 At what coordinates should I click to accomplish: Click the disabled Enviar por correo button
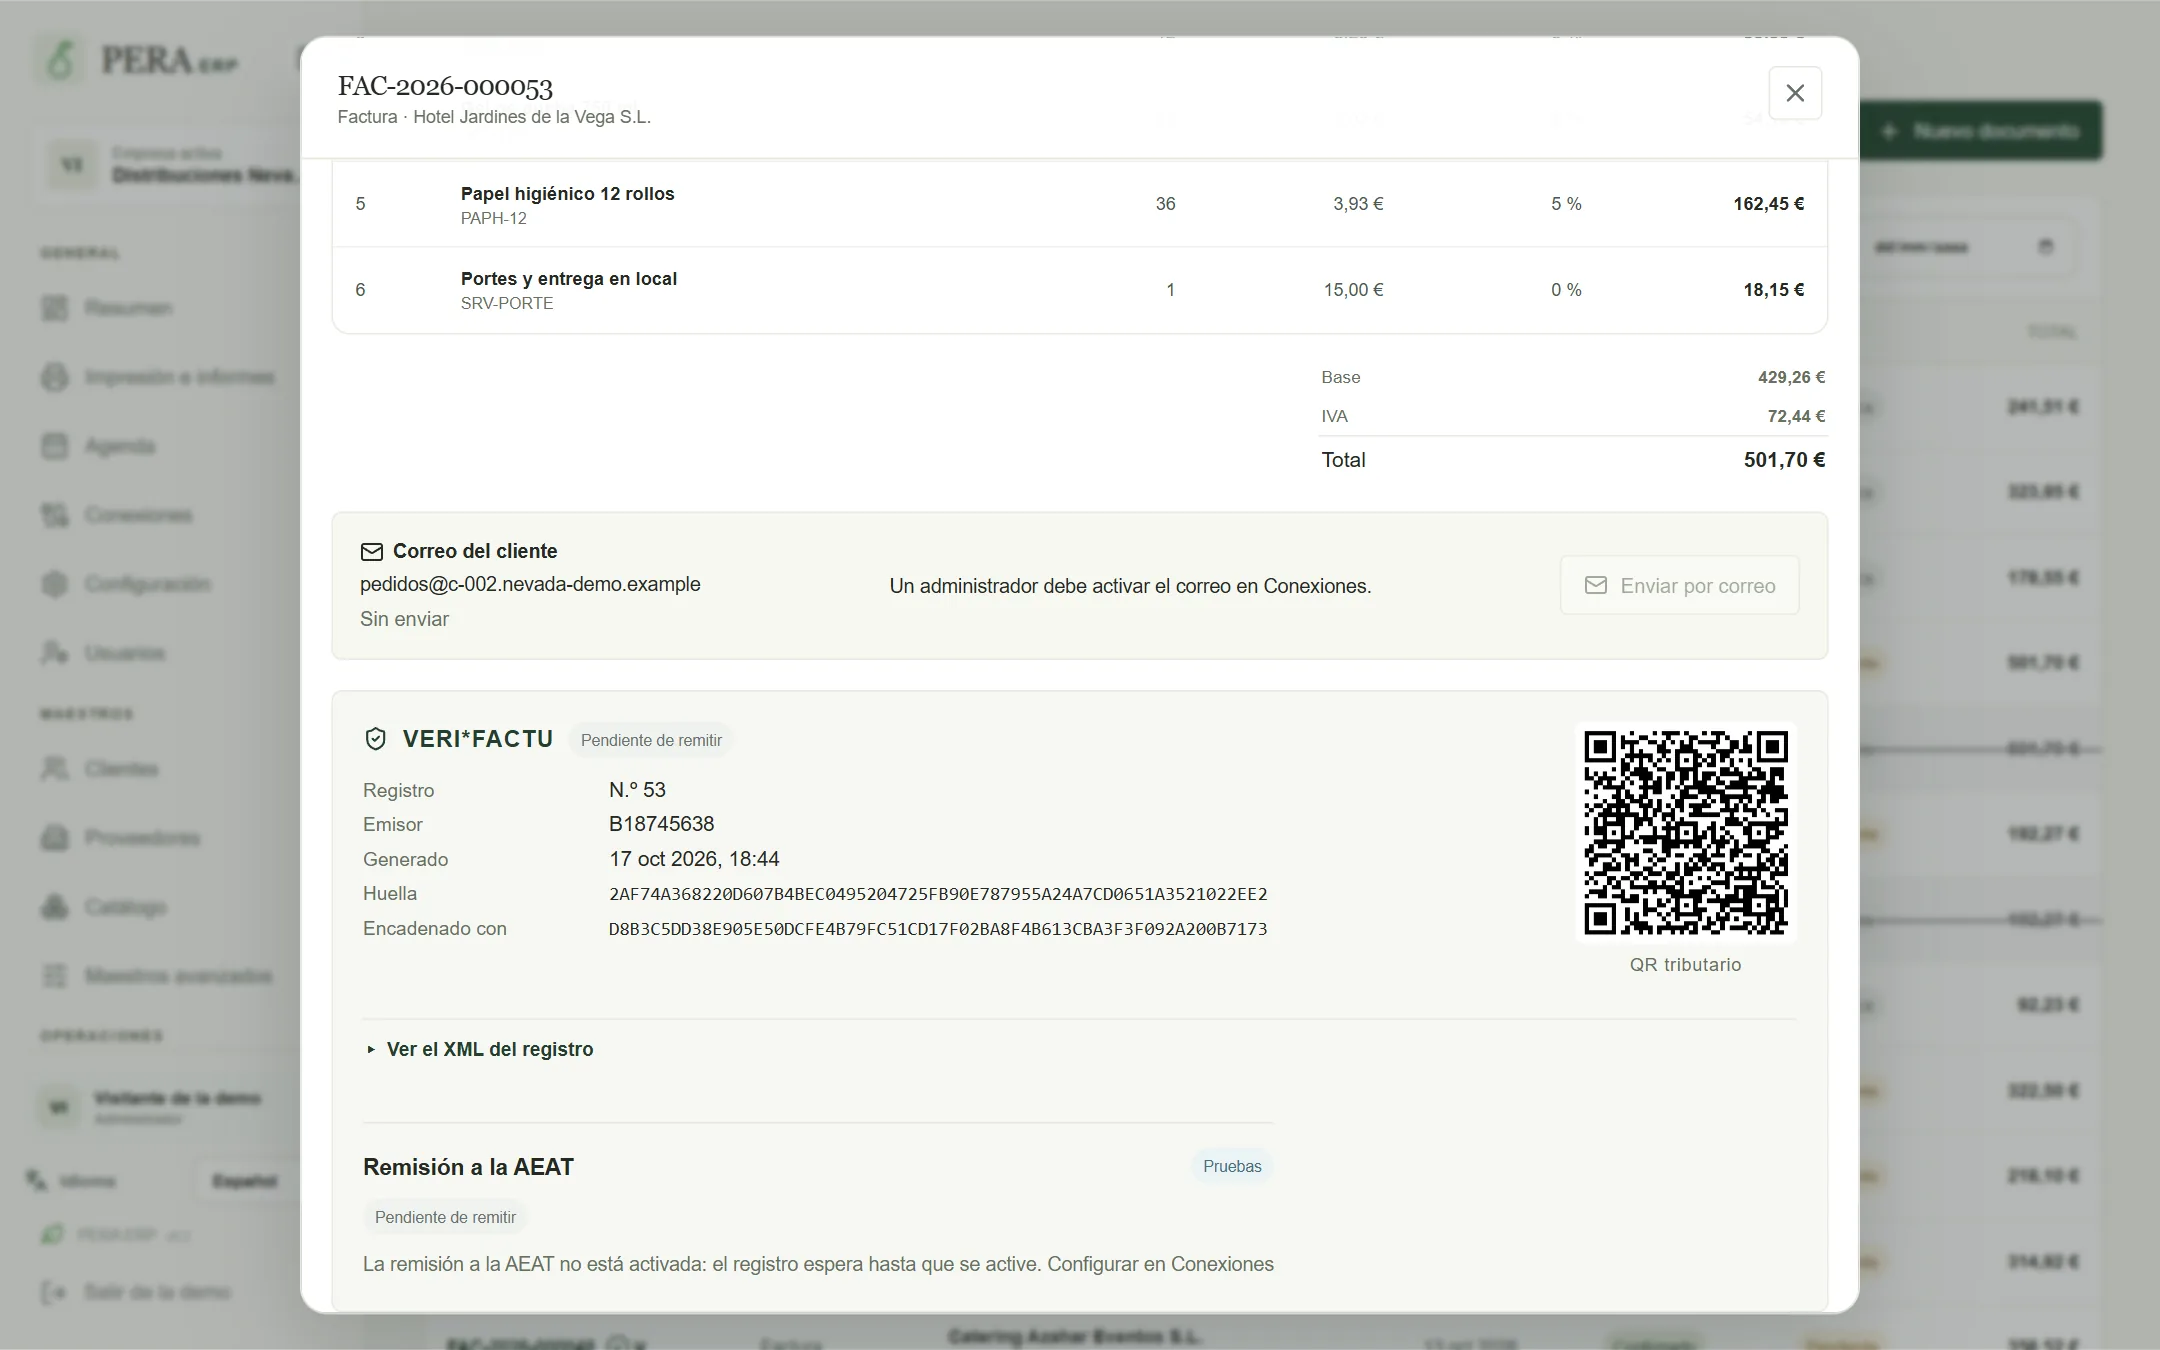(x=1680, y=586)
